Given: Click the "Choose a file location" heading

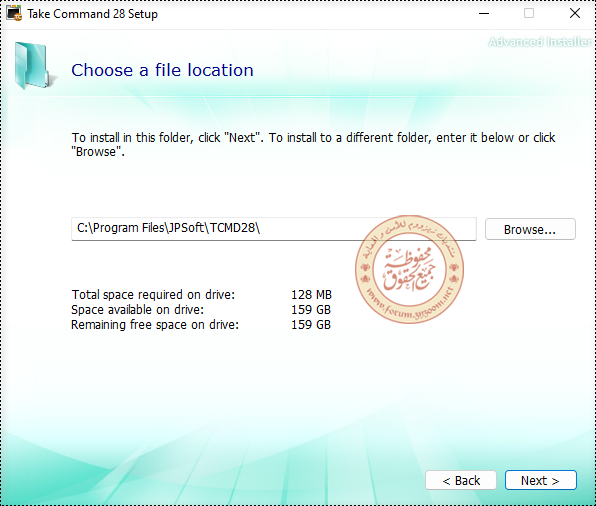Looking at the screenshot, I should 162,70.
